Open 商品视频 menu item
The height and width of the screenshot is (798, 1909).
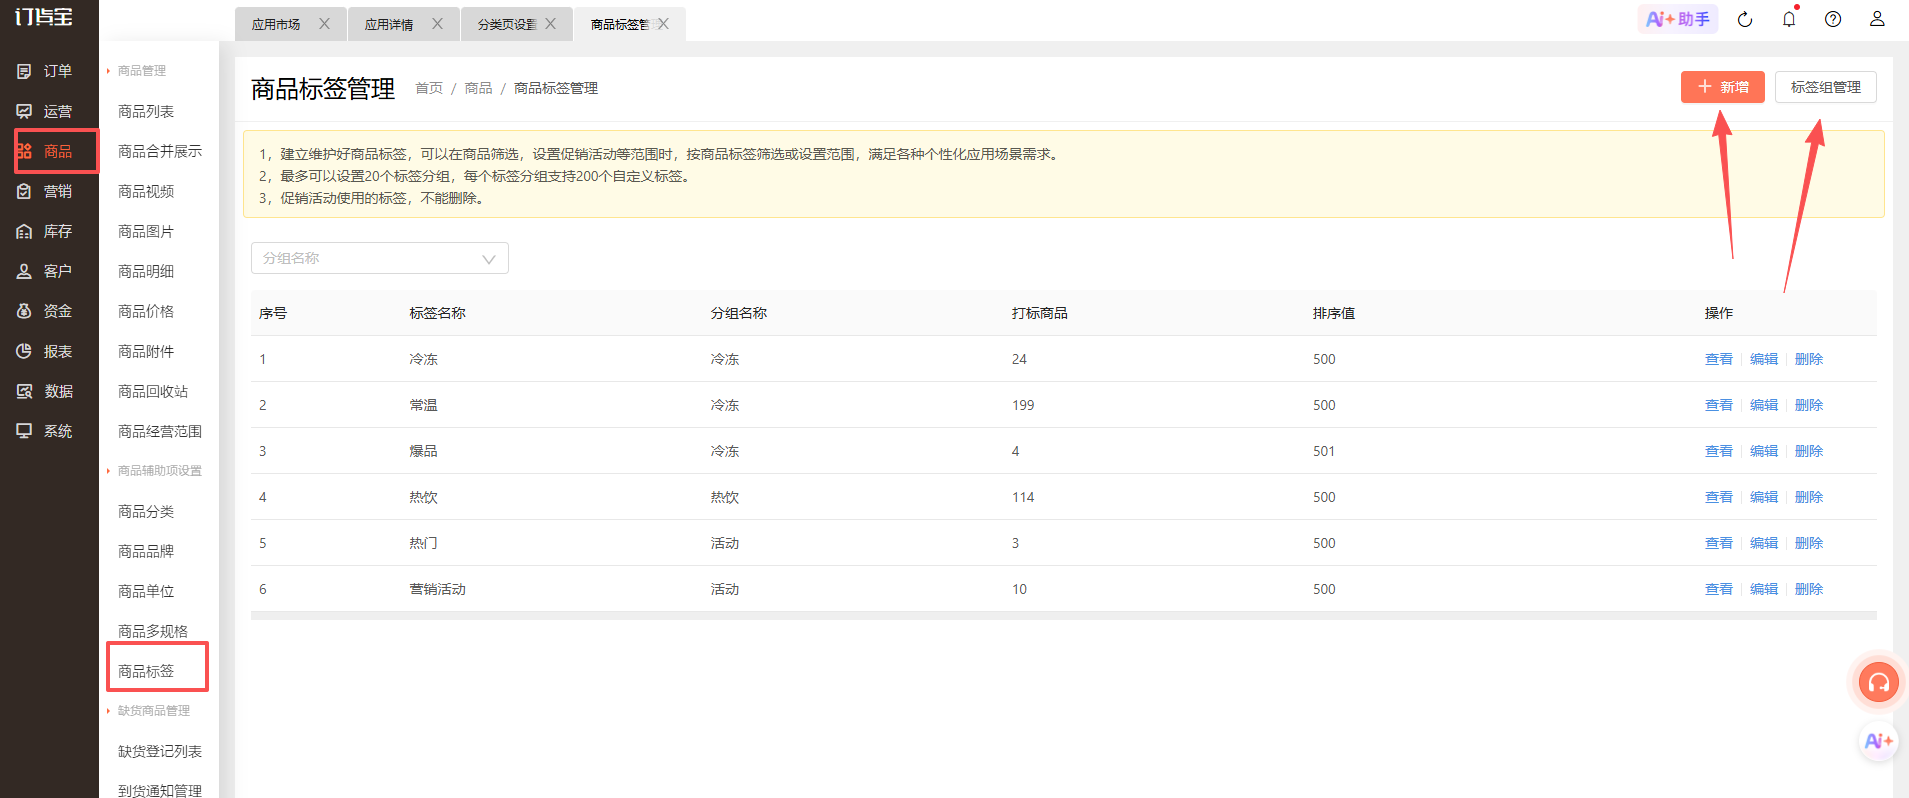tap(146, 191)
